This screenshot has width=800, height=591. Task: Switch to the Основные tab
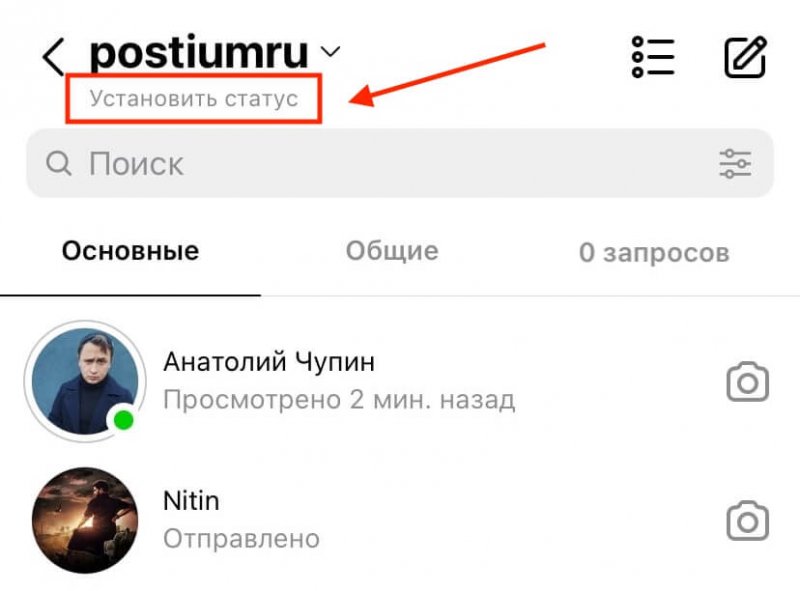pyautogui.click(x=131, y=251)
